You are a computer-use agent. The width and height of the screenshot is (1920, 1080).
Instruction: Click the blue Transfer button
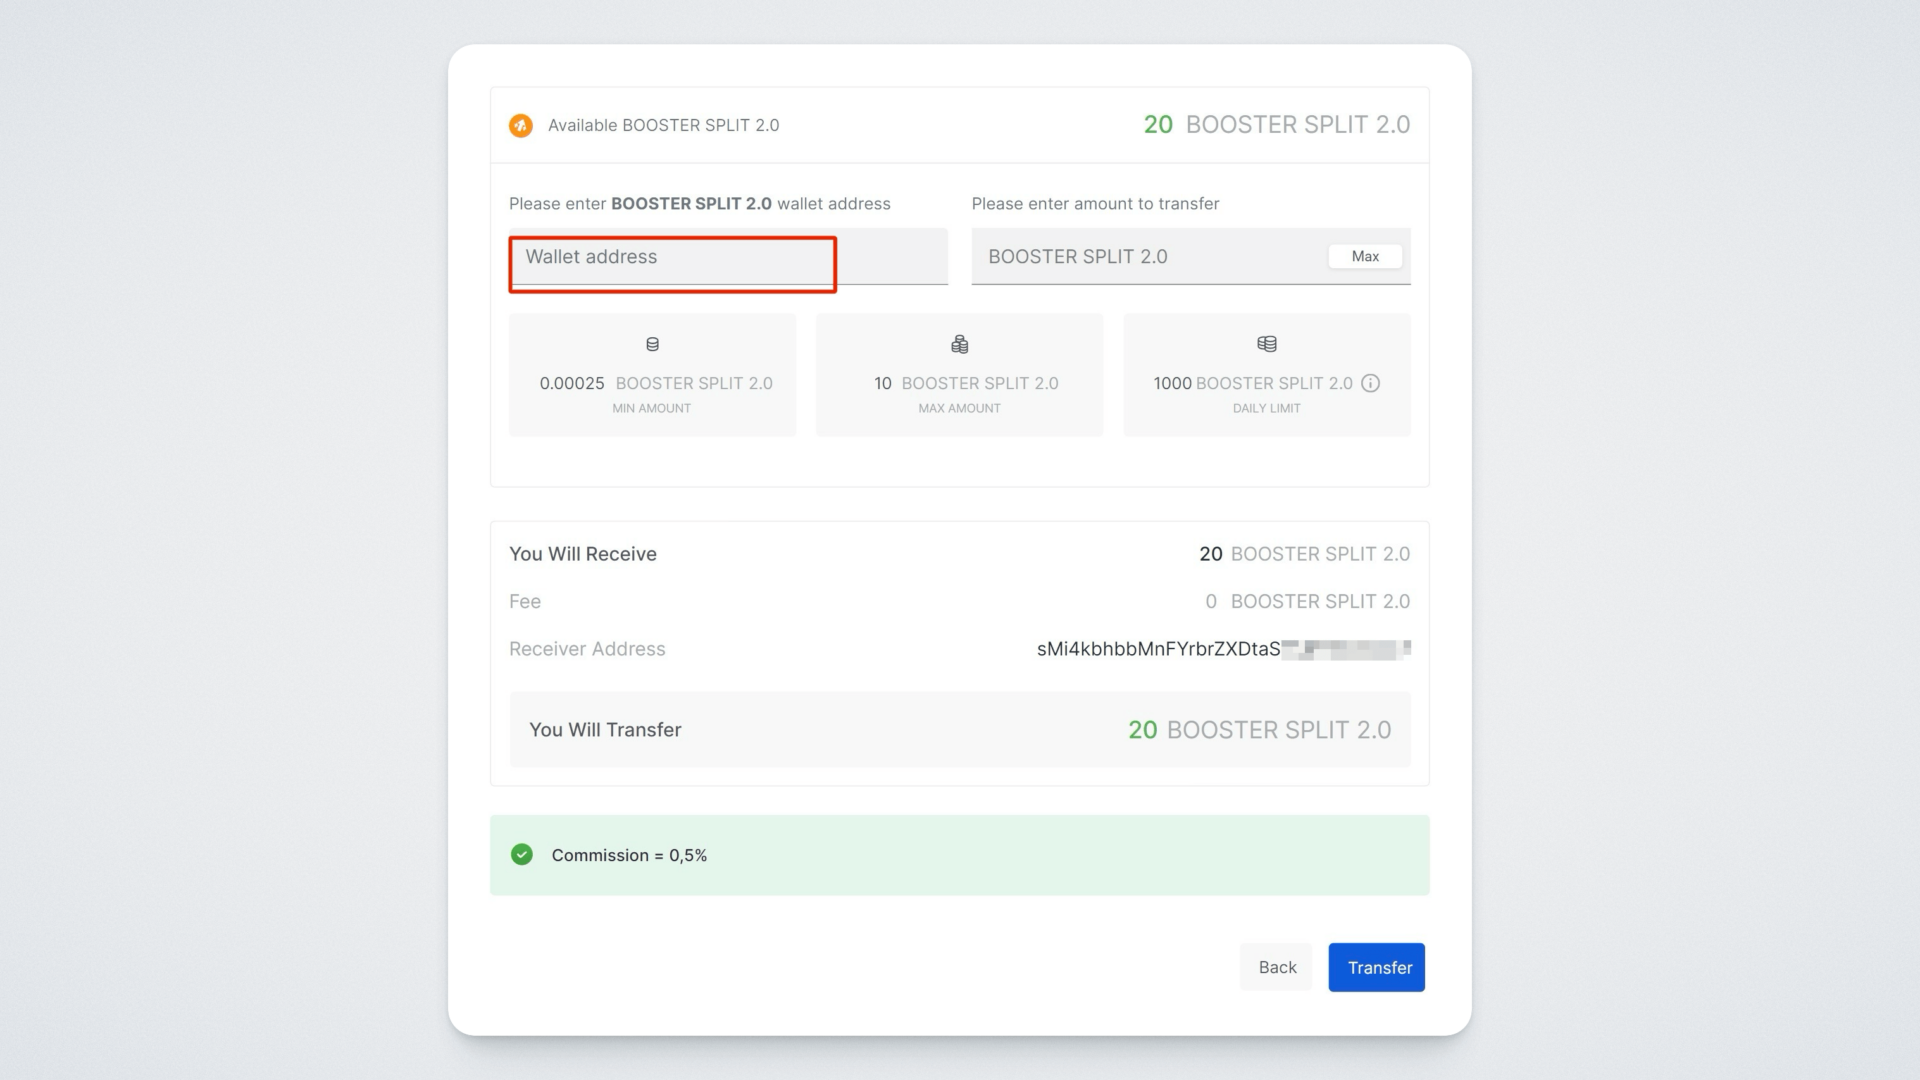click(1376, 967)
